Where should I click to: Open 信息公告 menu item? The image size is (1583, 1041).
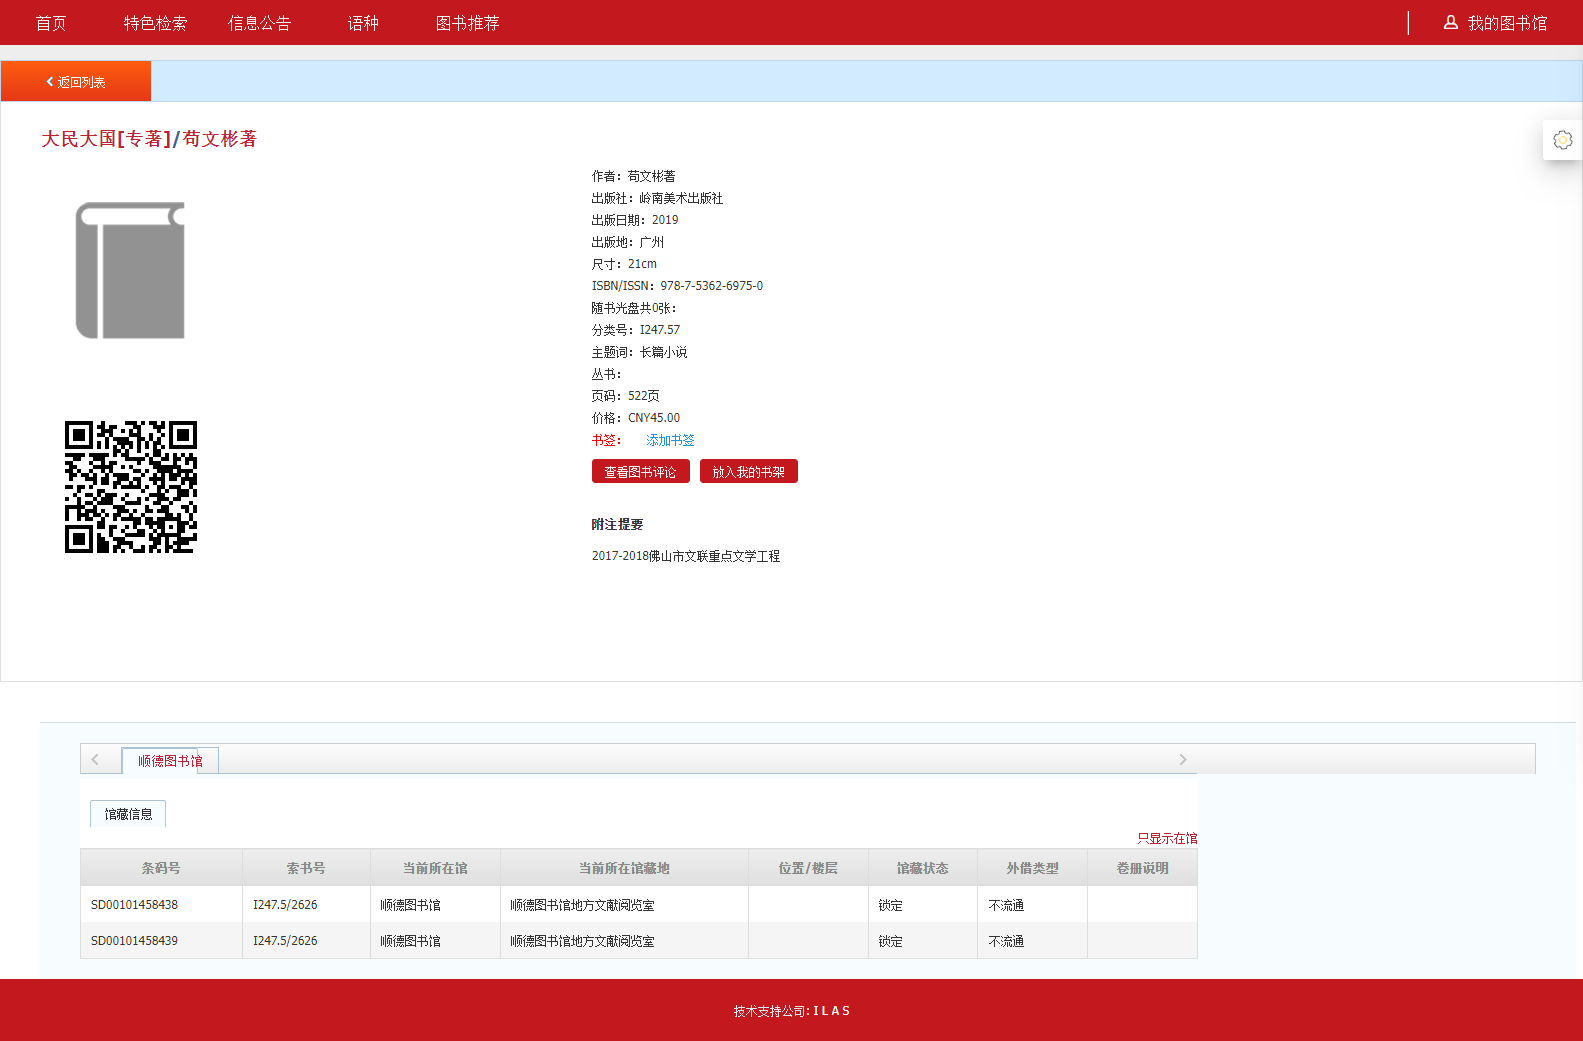[259, 23]
